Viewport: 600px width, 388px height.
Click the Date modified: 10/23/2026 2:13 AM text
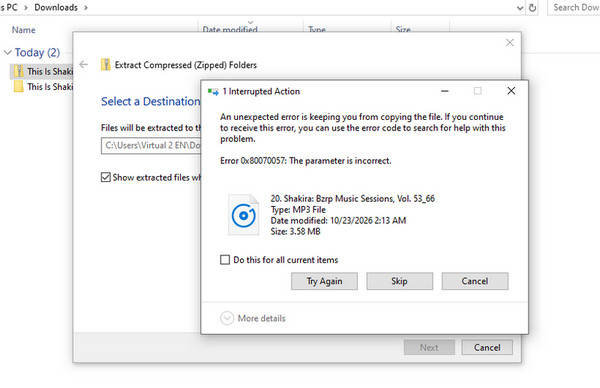click(x=338, y=220)
